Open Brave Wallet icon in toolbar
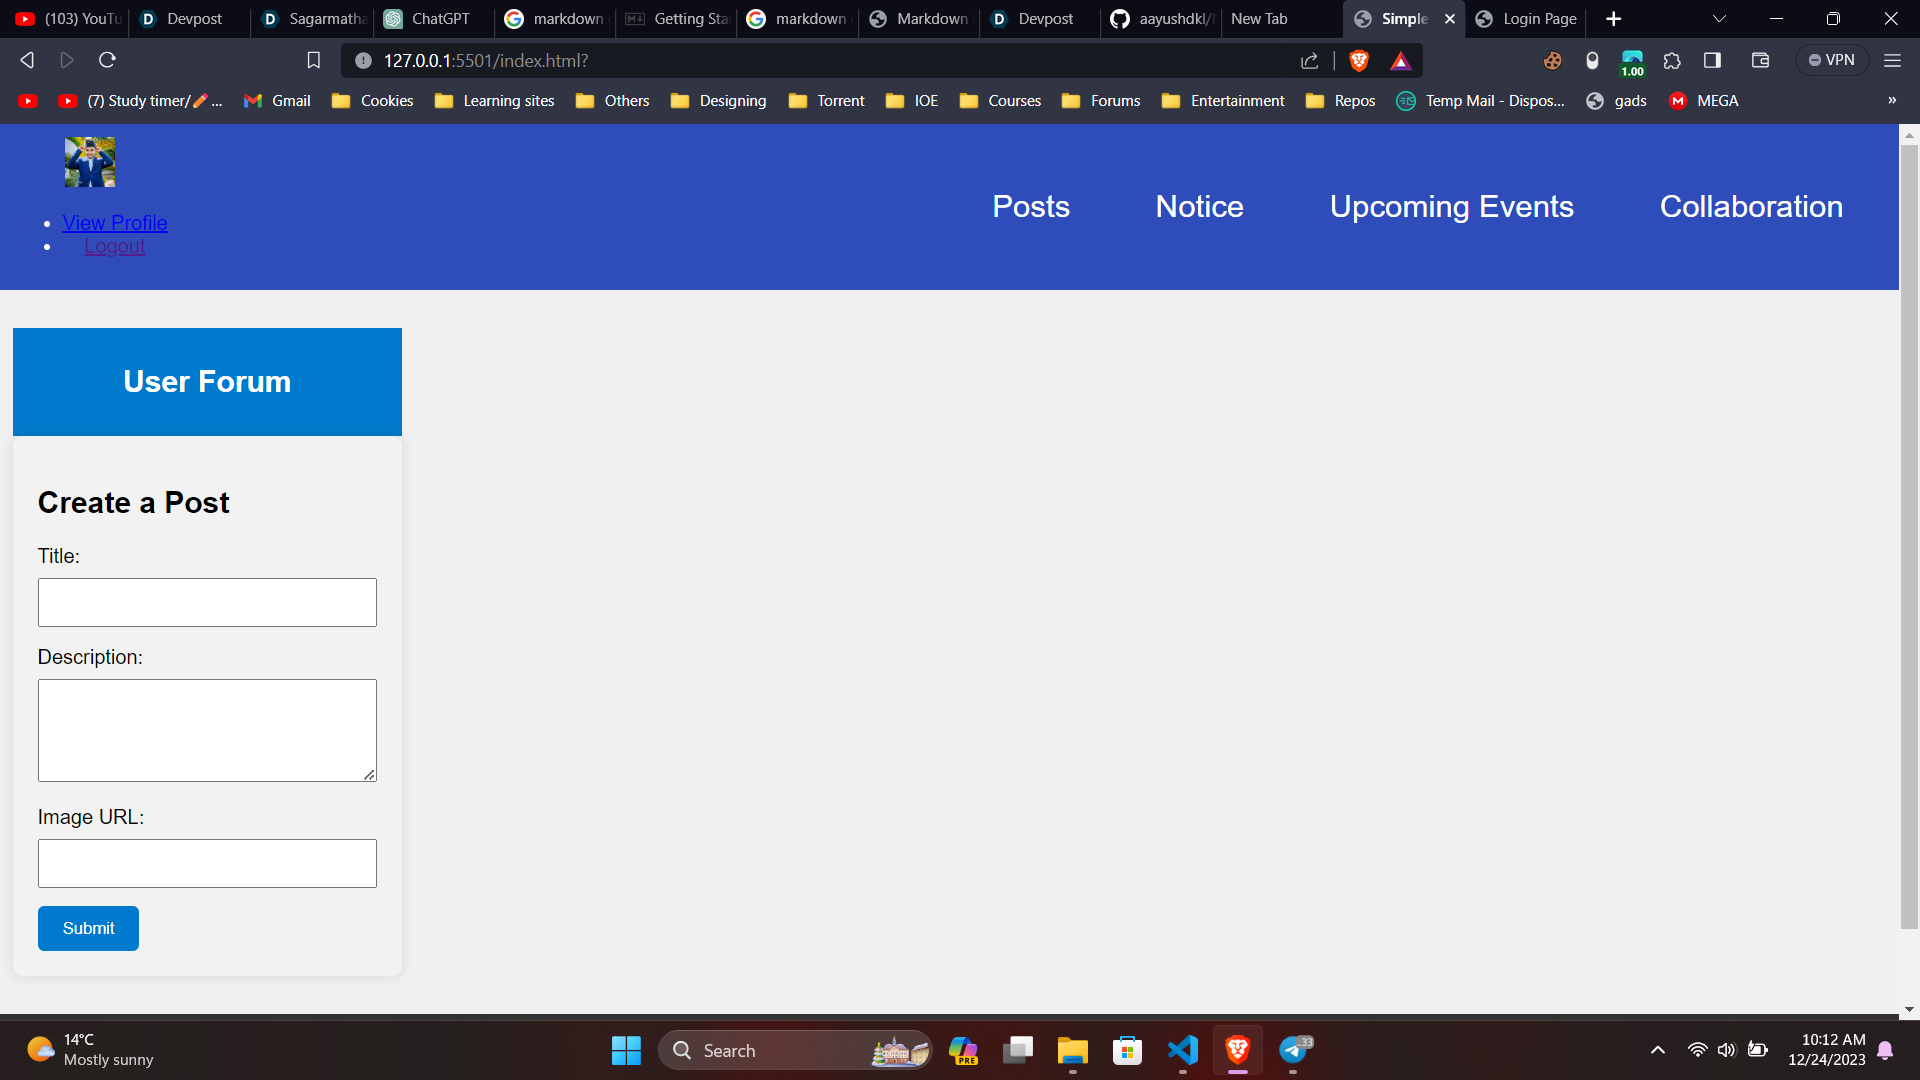The image size is (1920, 1080). [1760, 61]
